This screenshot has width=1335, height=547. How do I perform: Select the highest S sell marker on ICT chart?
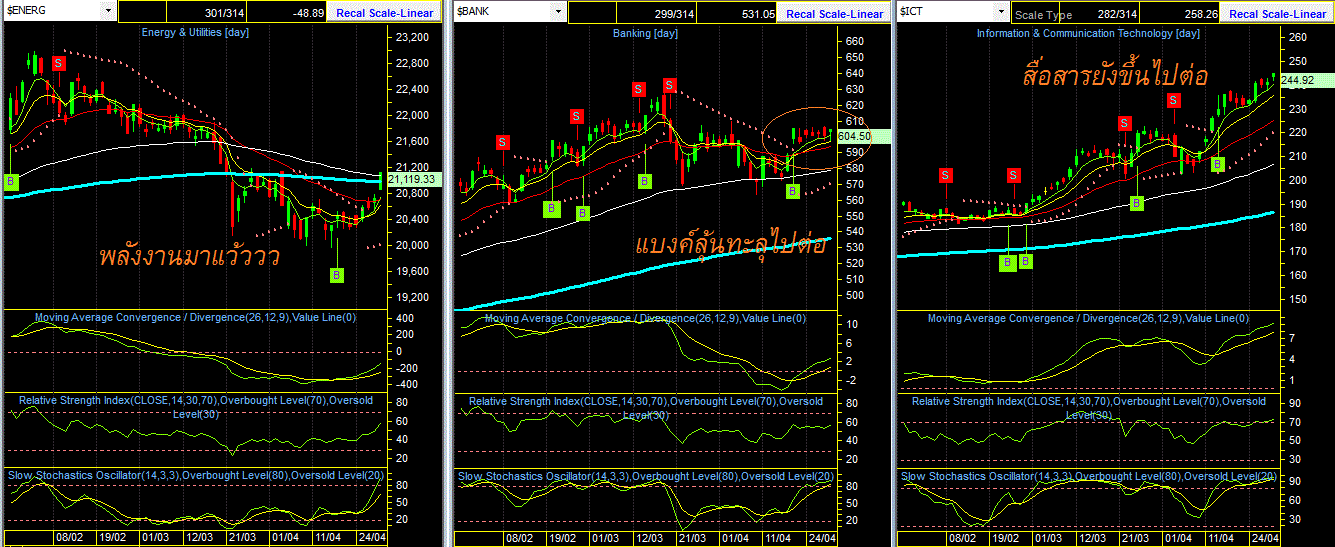tap(1173, 100)
